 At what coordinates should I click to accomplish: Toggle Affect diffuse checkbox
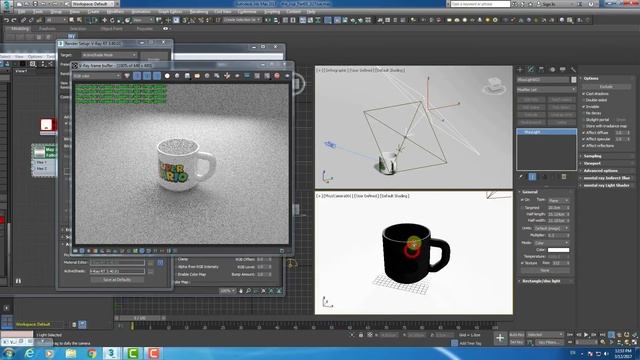pos(584,133)
